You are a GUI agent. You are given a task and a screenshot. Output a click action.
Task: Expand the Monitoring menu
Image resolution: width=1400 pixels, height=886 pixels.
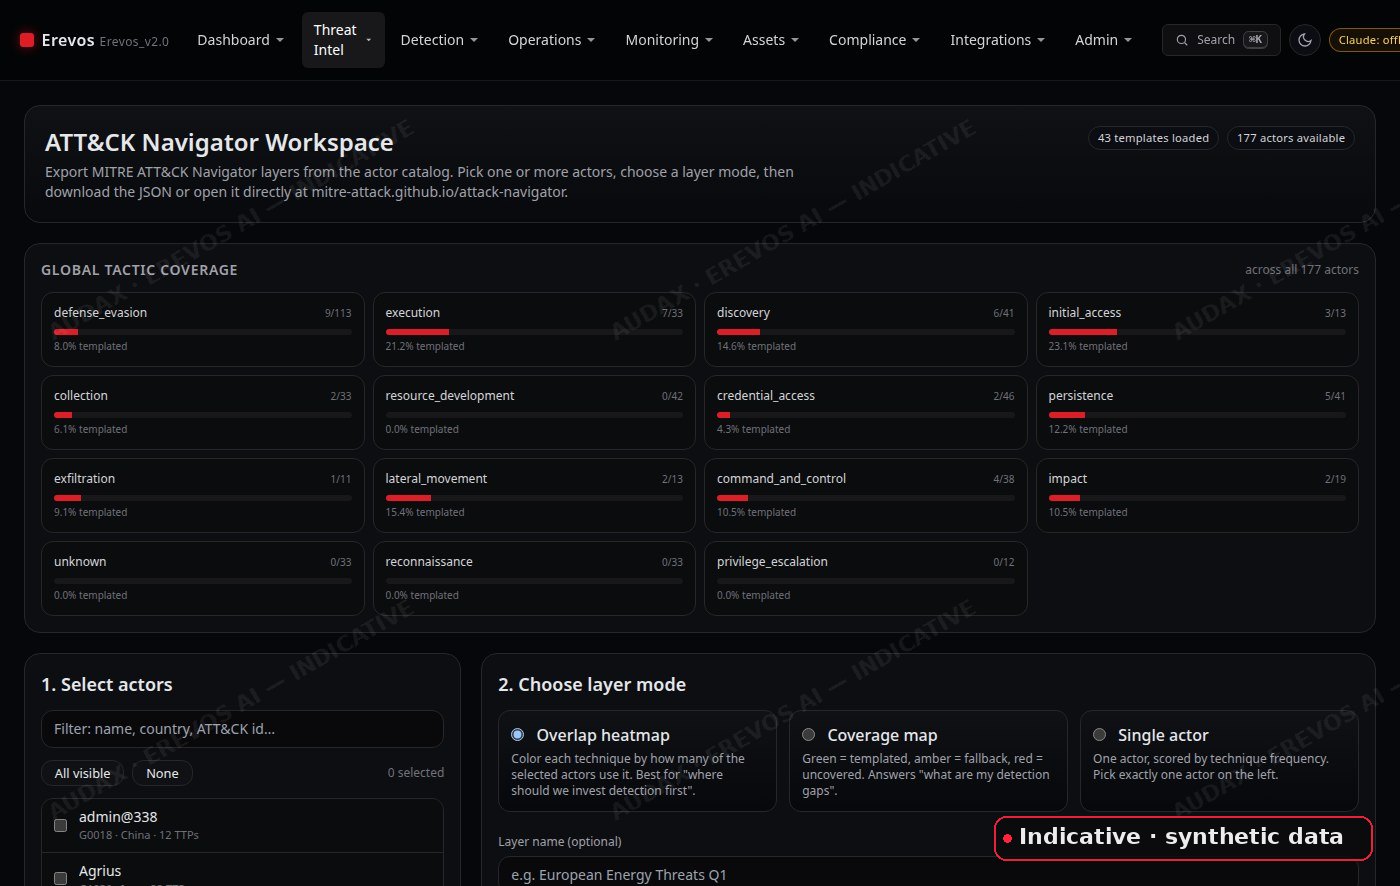pos(669,40)
